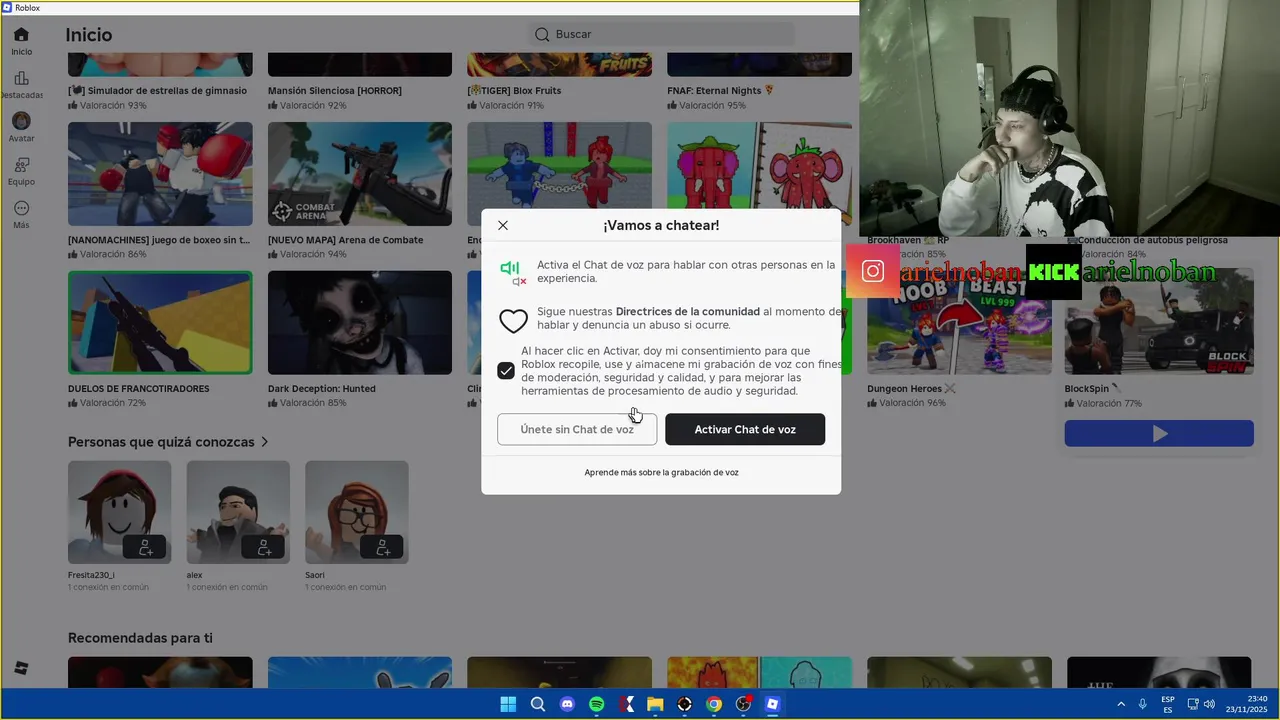The image size is (1280, 720).
Task: Open Aprende más sobre la grabación de voz
Action: coord(661,472)
